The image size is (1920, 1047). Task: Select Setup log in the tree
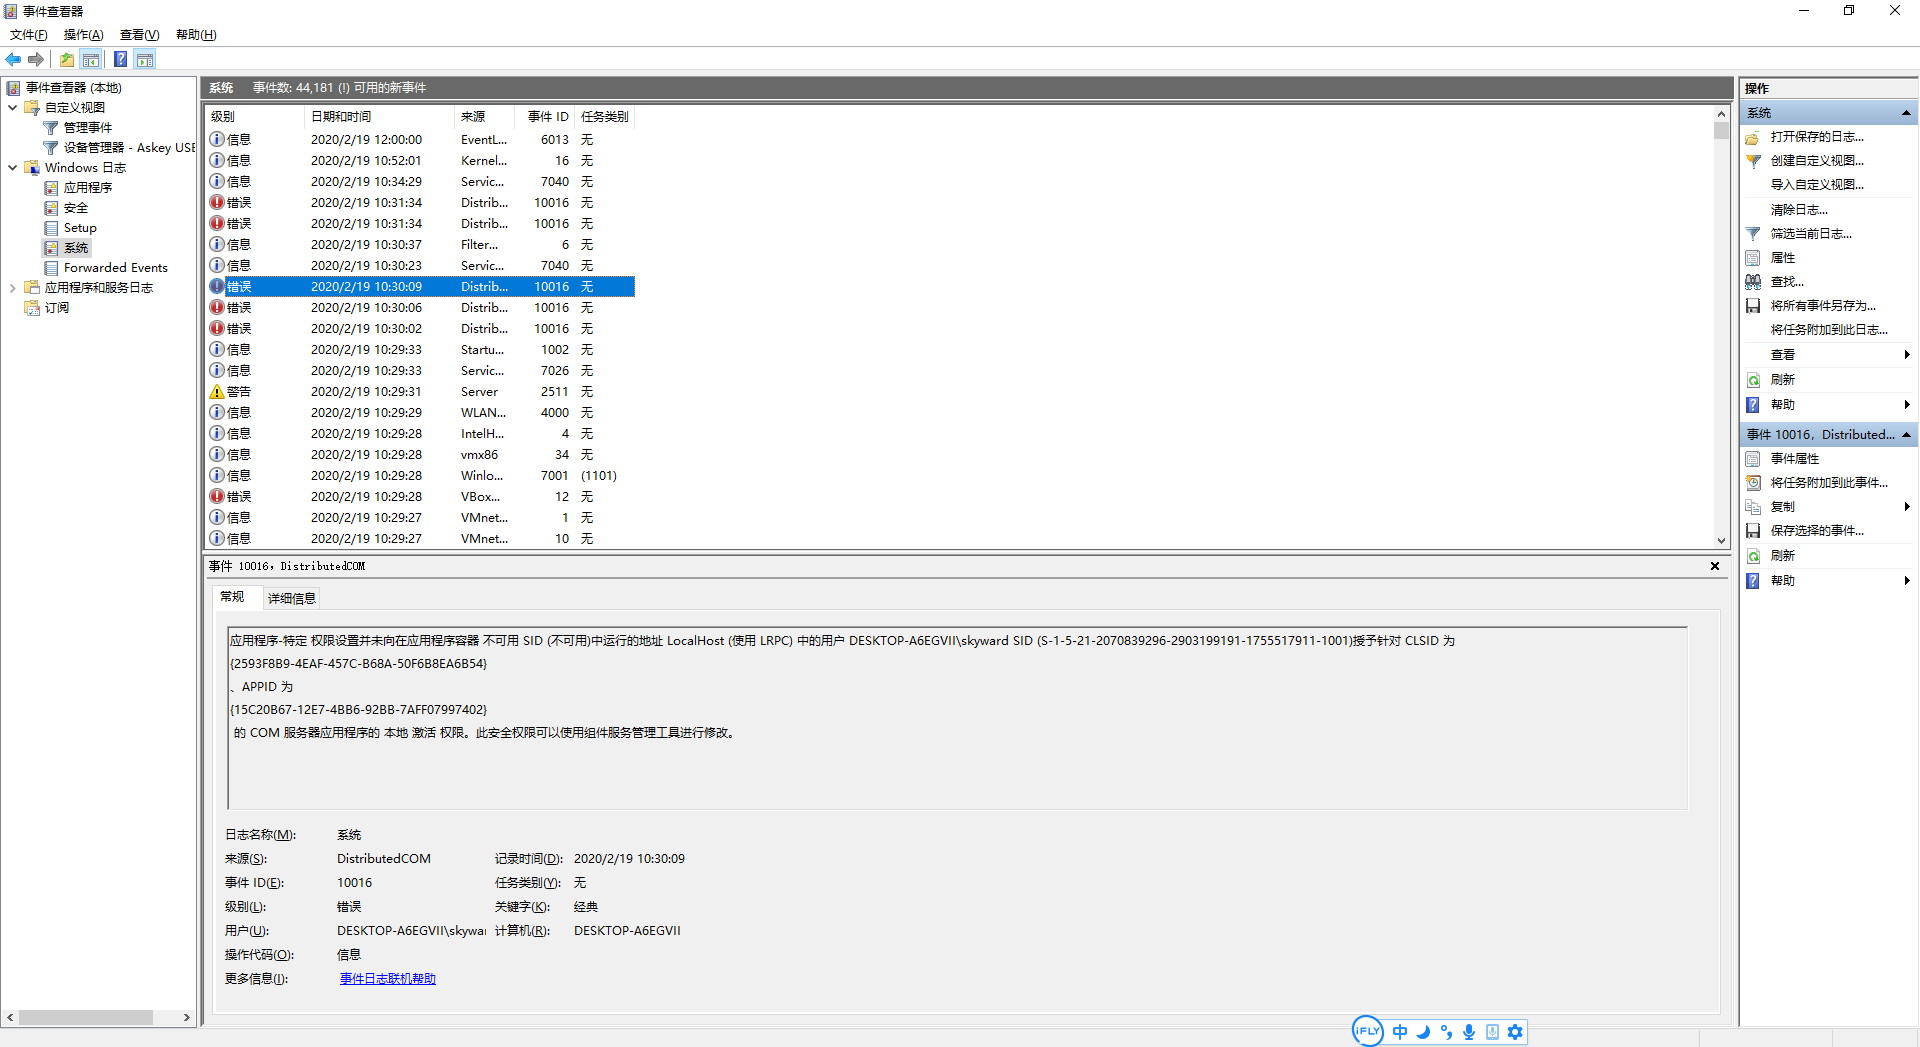[80, 228]
